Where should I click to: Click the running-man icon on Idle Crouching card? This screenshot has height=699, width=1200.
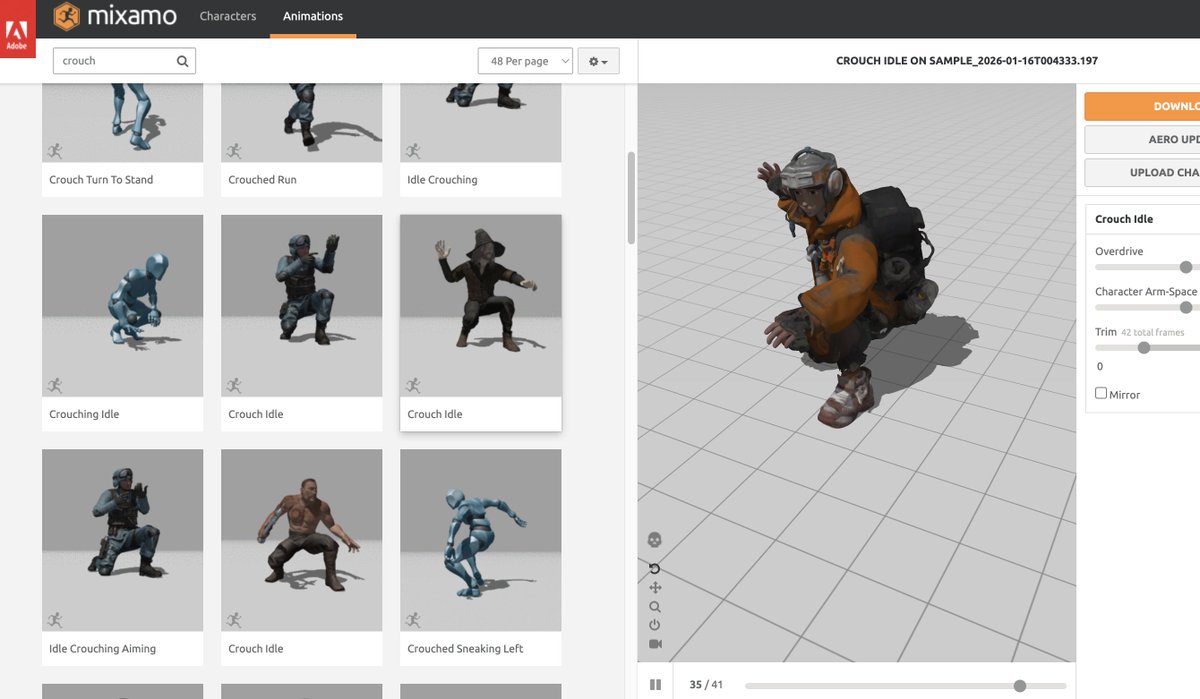coord(413,151)
